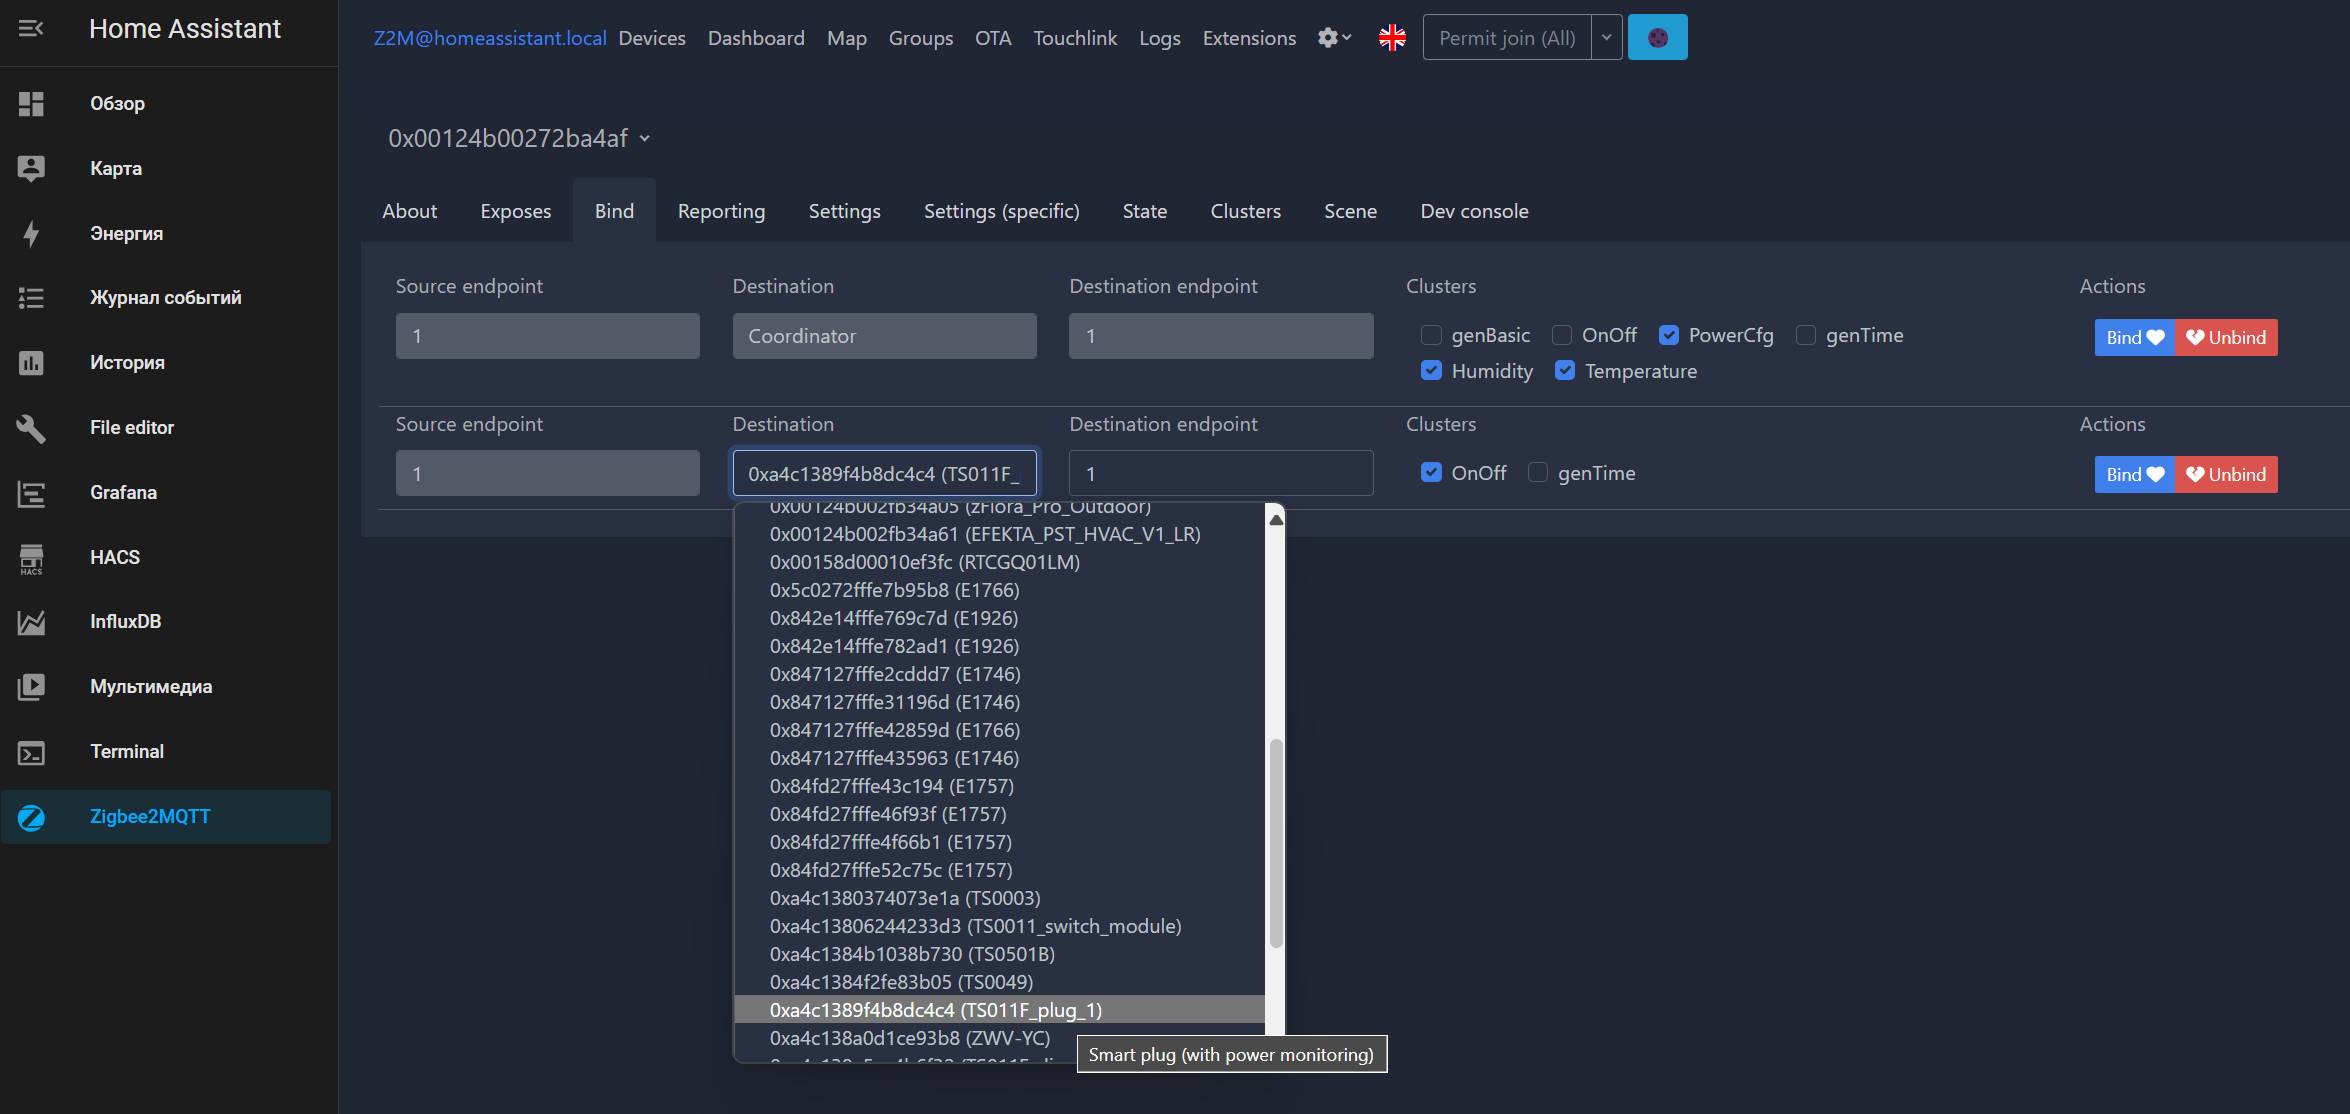2350x1114 pixels.
Task: Click the dropdown scroll-up arrow
Action: coord(1276,519)
